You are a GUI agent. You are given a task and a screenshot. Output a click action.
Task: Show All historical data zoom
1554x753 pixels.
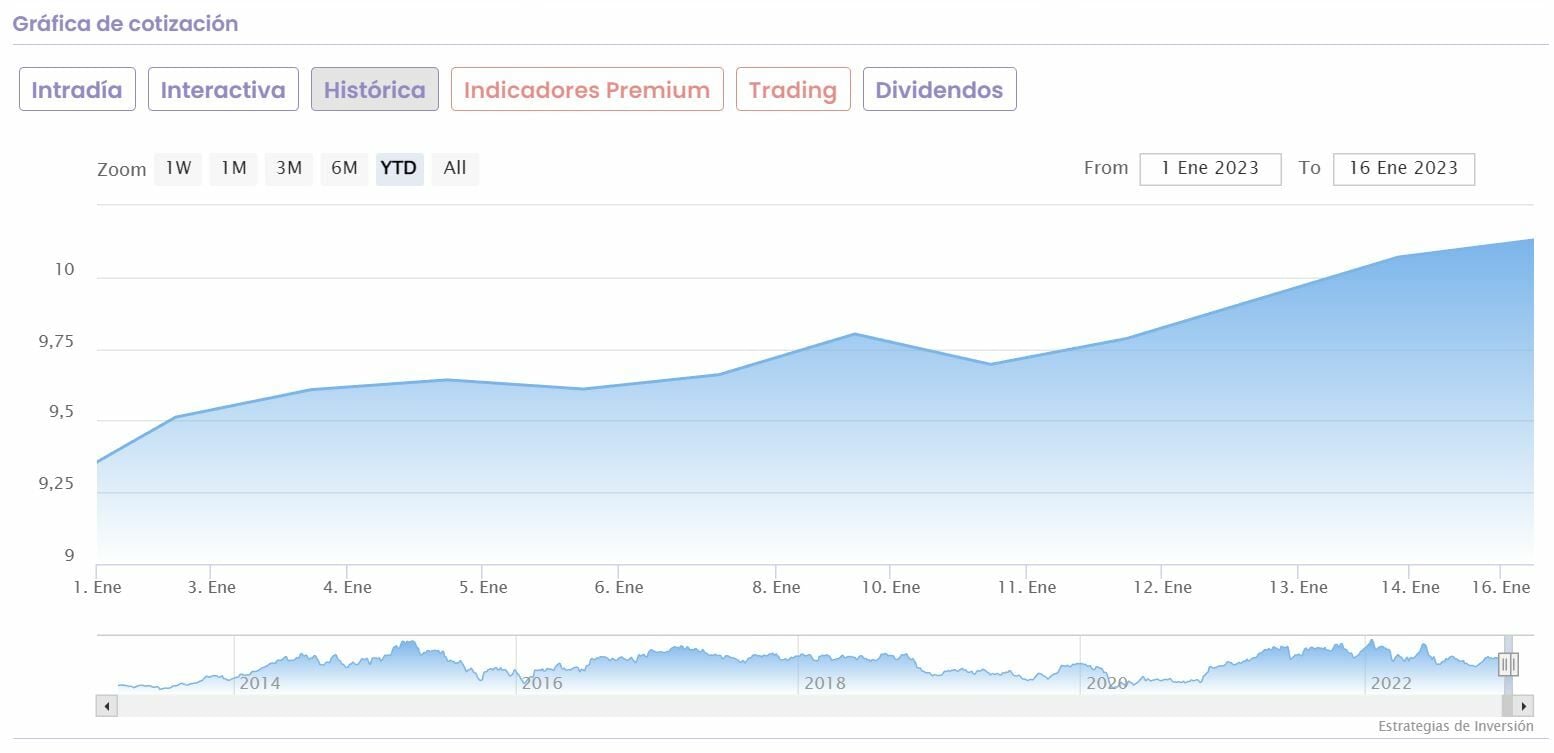point(455,169)
